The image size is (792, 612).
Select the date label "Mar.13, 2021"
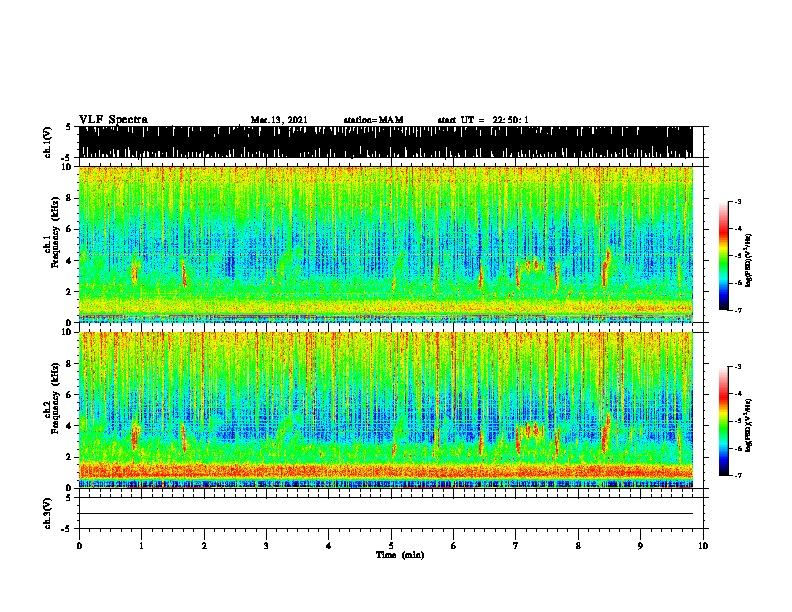point(279,120)
